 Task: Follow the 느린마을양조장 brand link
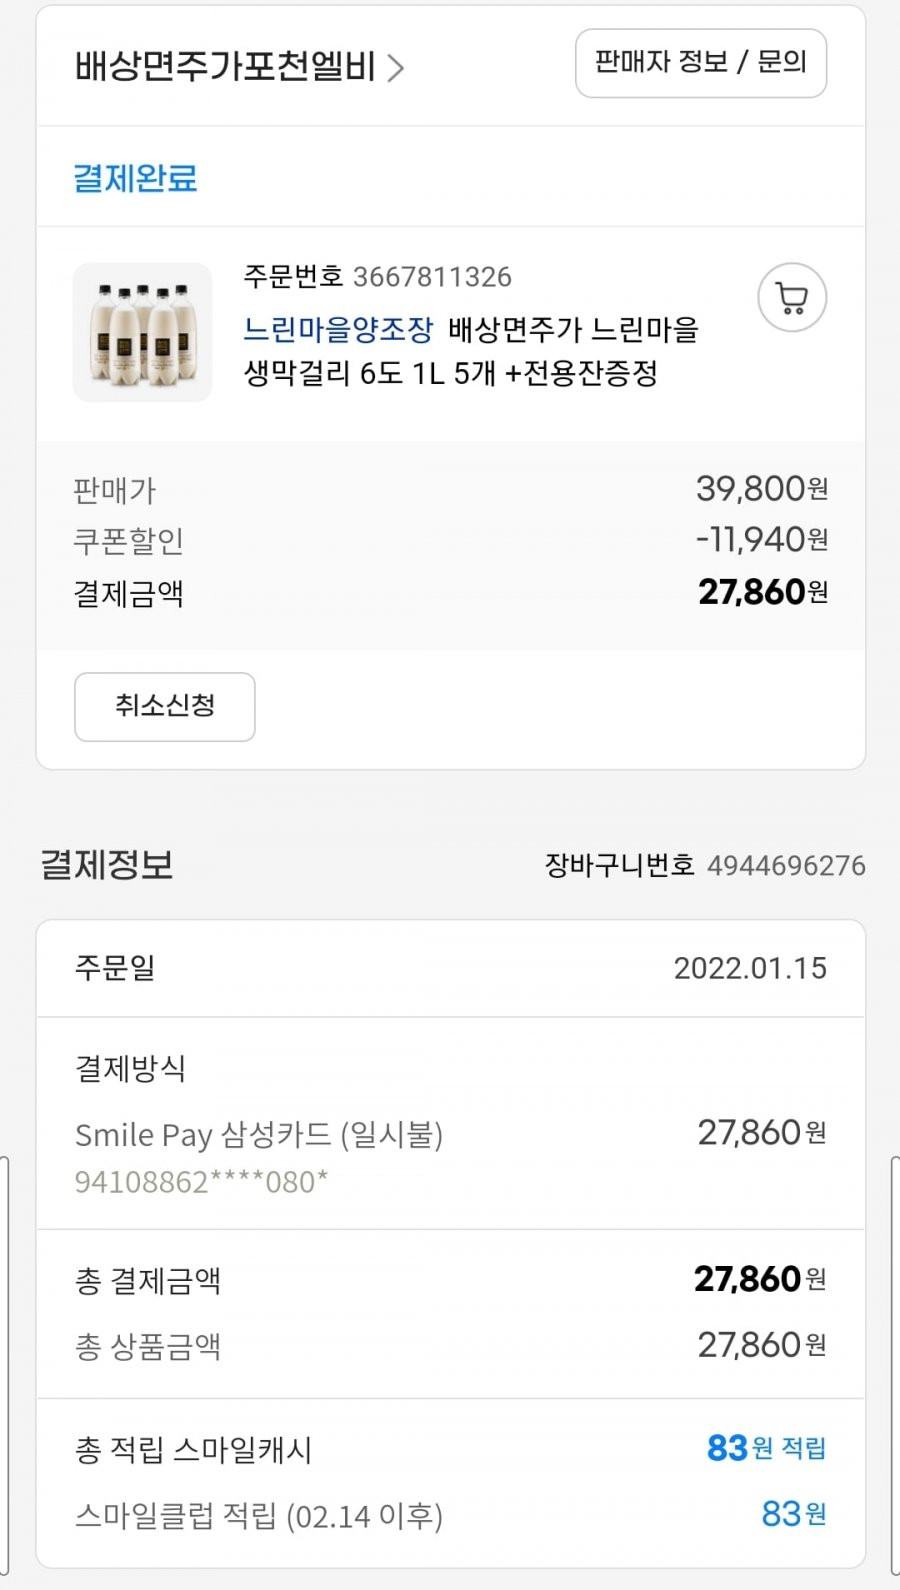coord(339,329)
